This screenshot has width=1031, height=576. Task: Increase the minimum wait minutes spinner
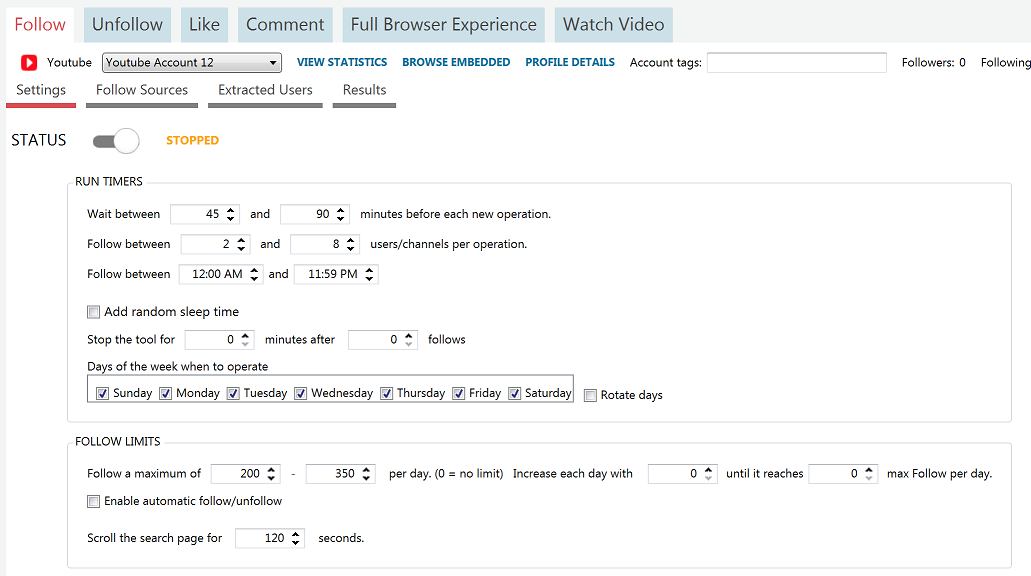click(x=232, y=210)
